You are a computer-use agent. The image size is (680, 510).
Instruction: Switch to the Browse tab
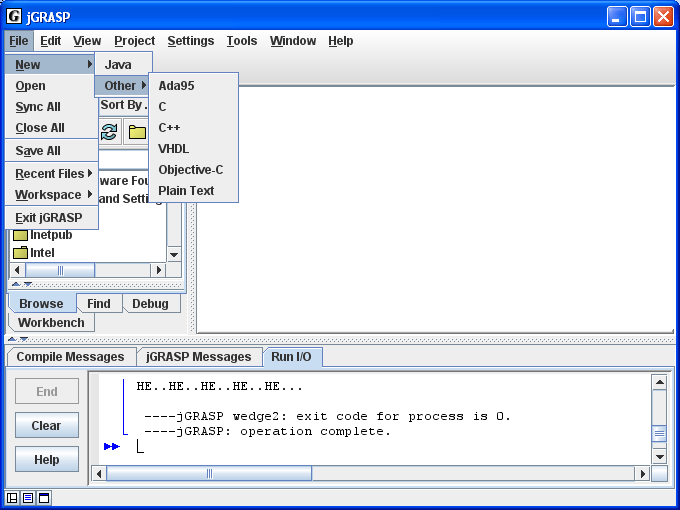[42, 303]
